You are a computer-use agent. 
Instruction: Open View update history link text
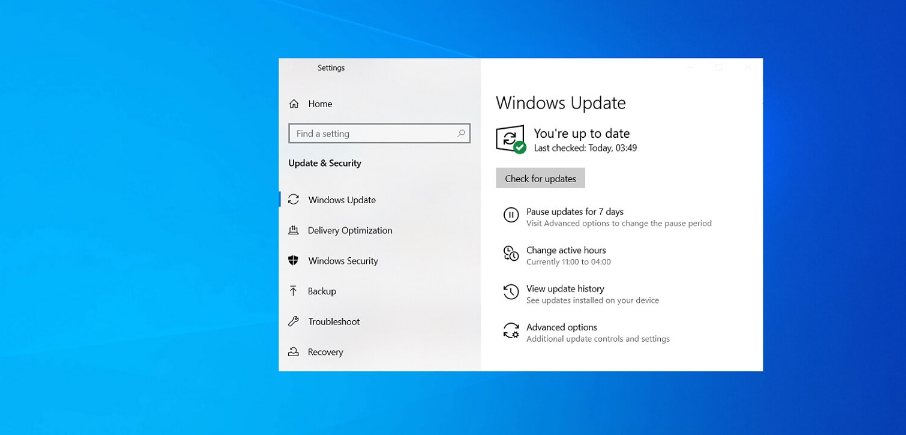pos(565,289)
